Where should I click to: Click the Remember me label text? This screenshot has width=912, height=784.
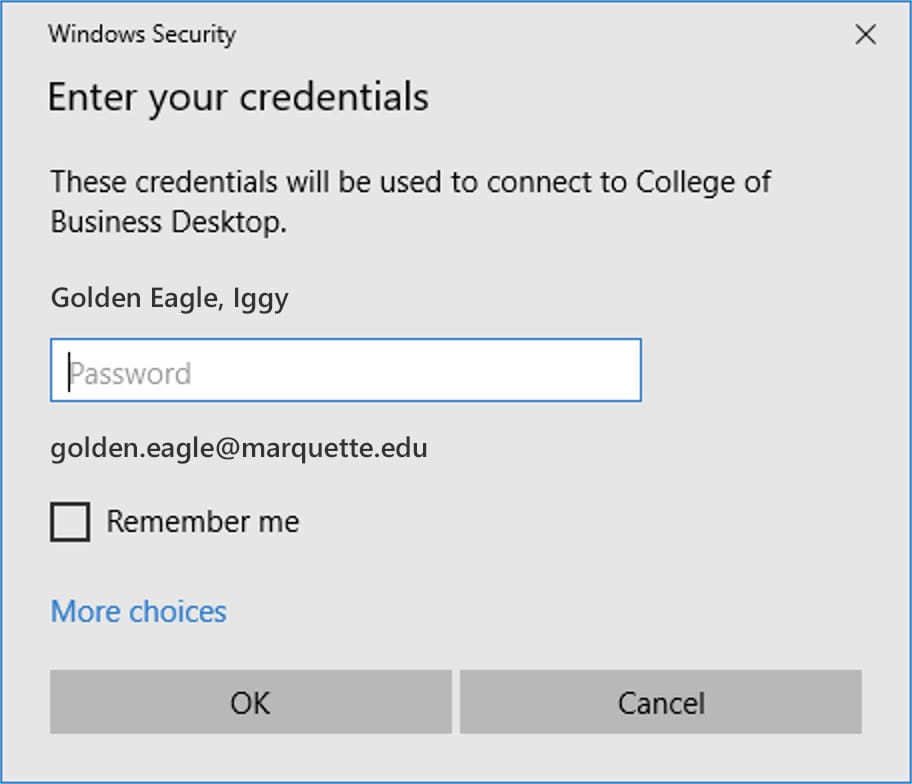[x=203, y=522]
